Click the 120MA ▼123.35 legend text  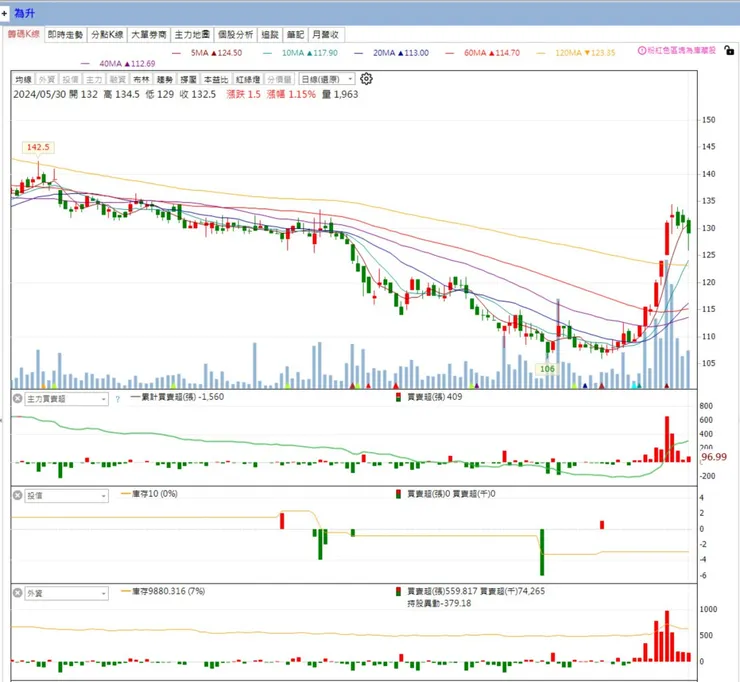pos(585,53)
